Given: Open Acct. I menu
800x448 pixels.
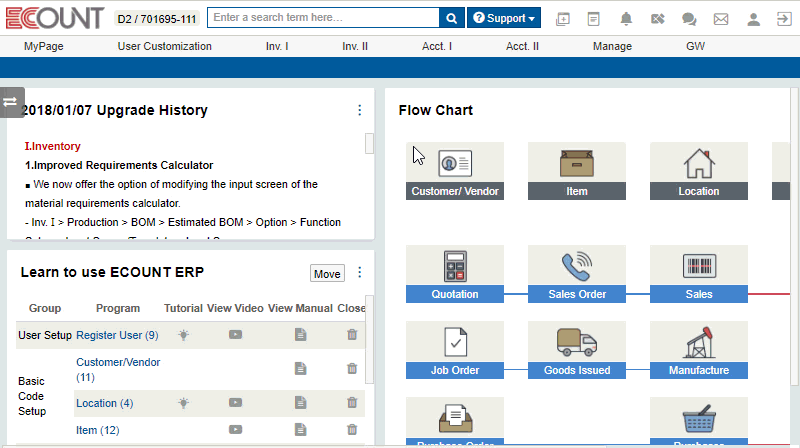Looking at the screenshot, I should [437, 46].
